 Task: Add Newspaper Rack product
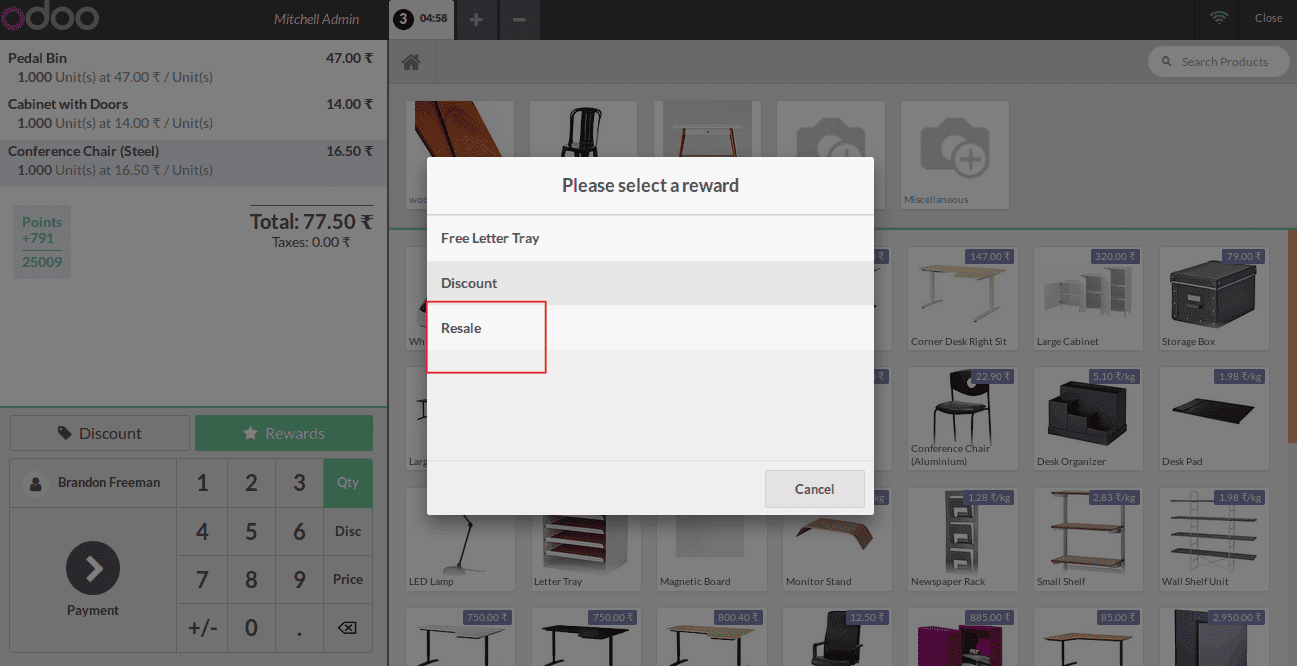[x=962, y=540]
